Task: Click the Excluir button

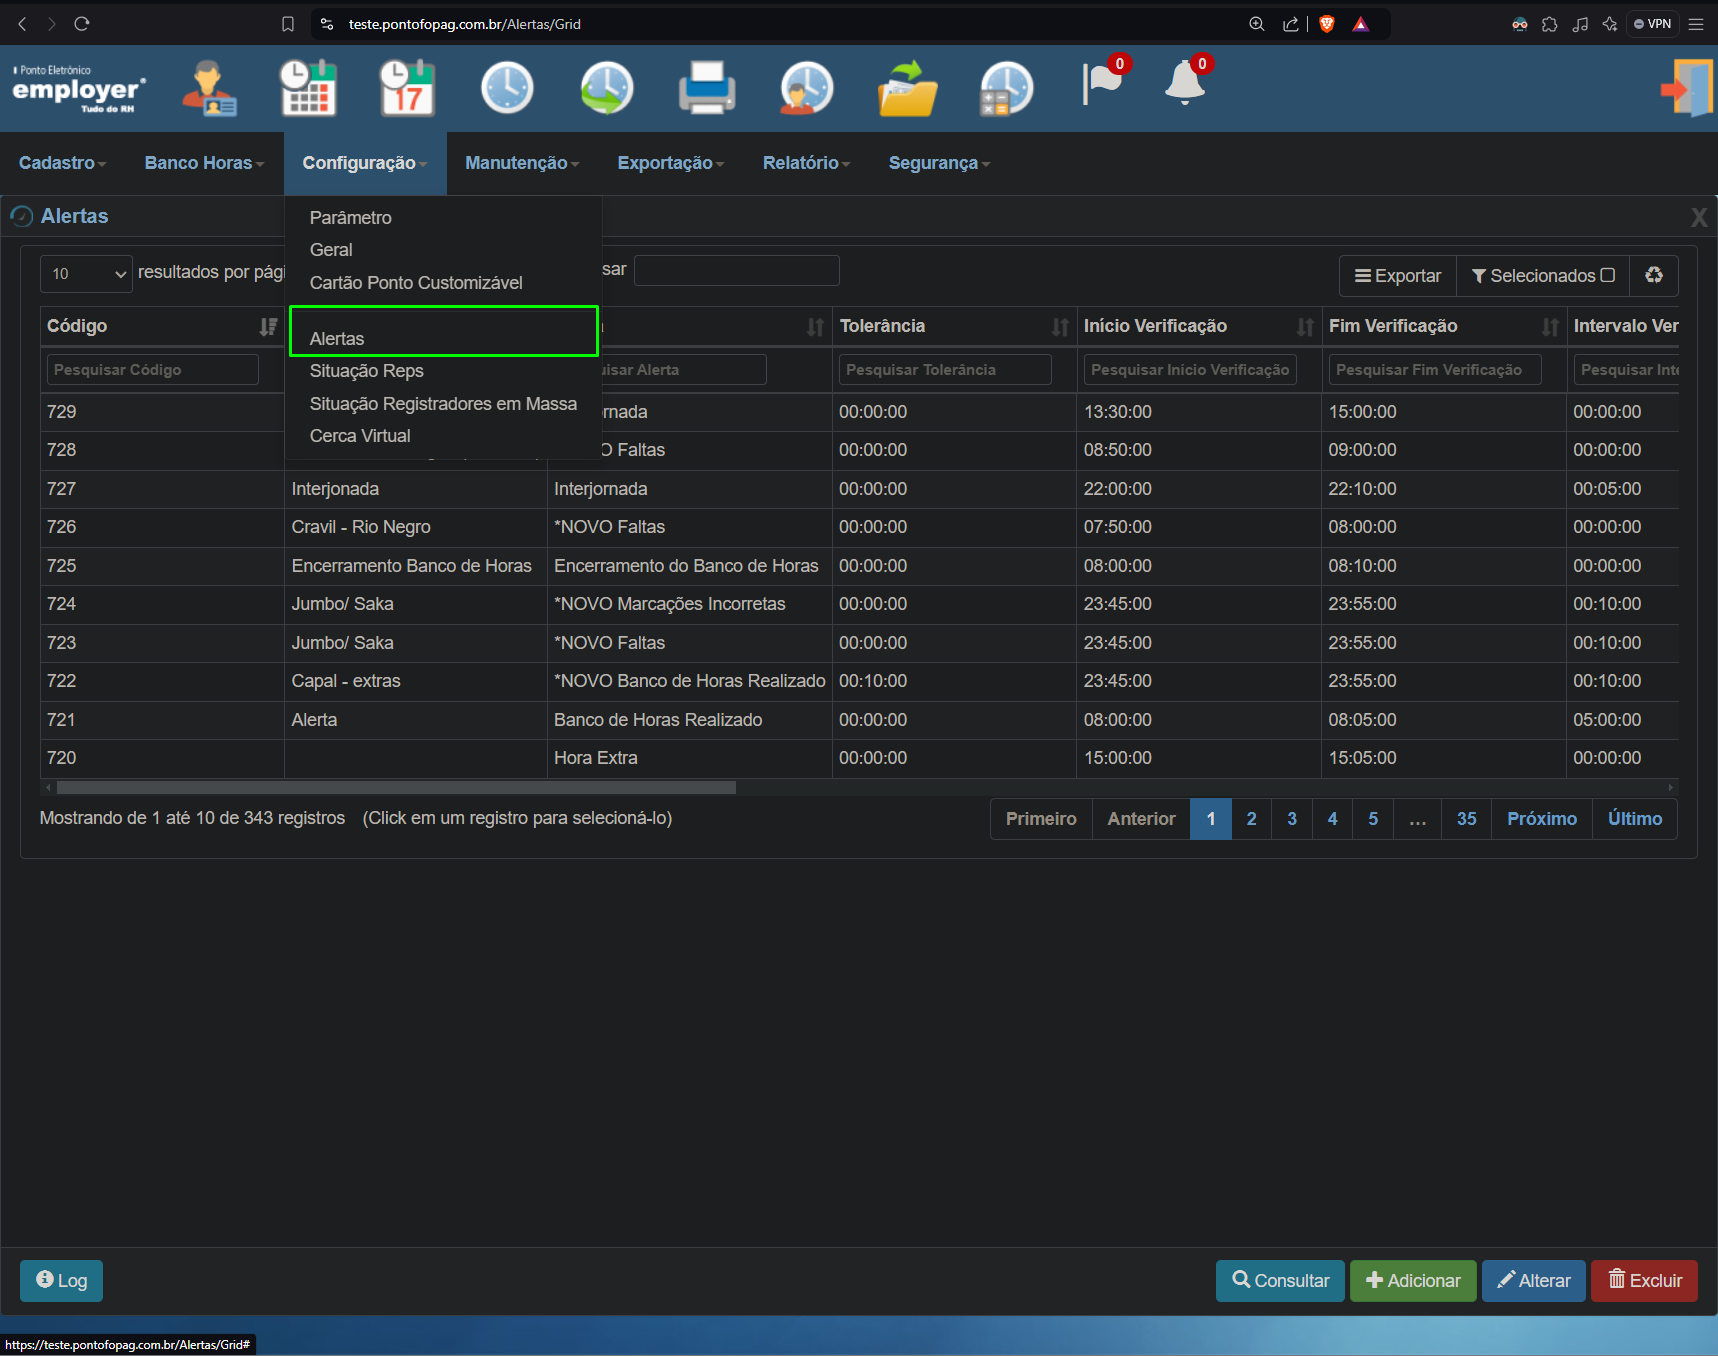Action: 1644,1281
